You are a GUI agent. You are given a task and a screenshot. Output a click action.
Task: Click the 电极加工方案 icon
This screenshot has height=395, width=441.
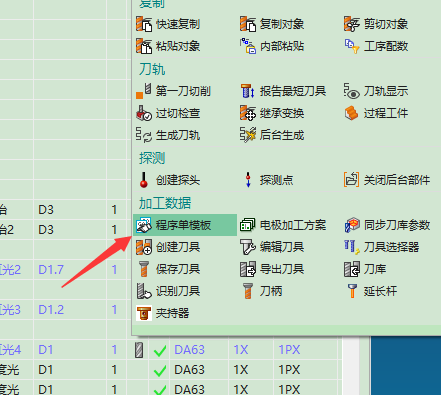coord(248,225)
